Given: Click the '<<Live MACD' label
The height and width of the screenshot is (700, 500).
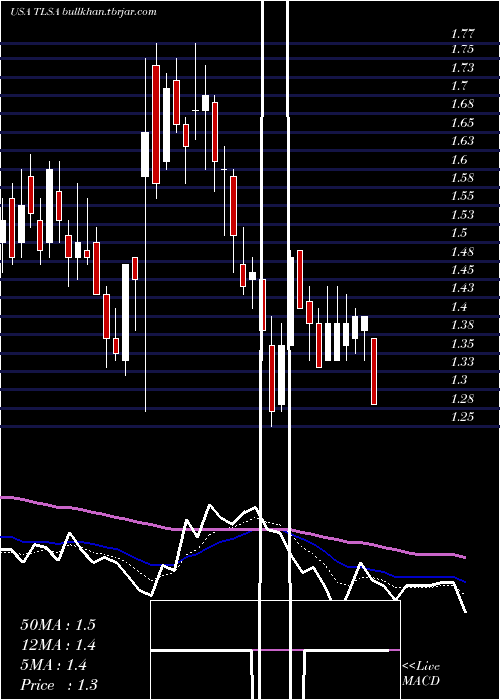Looking at the screenshot, I should point(421,674).
